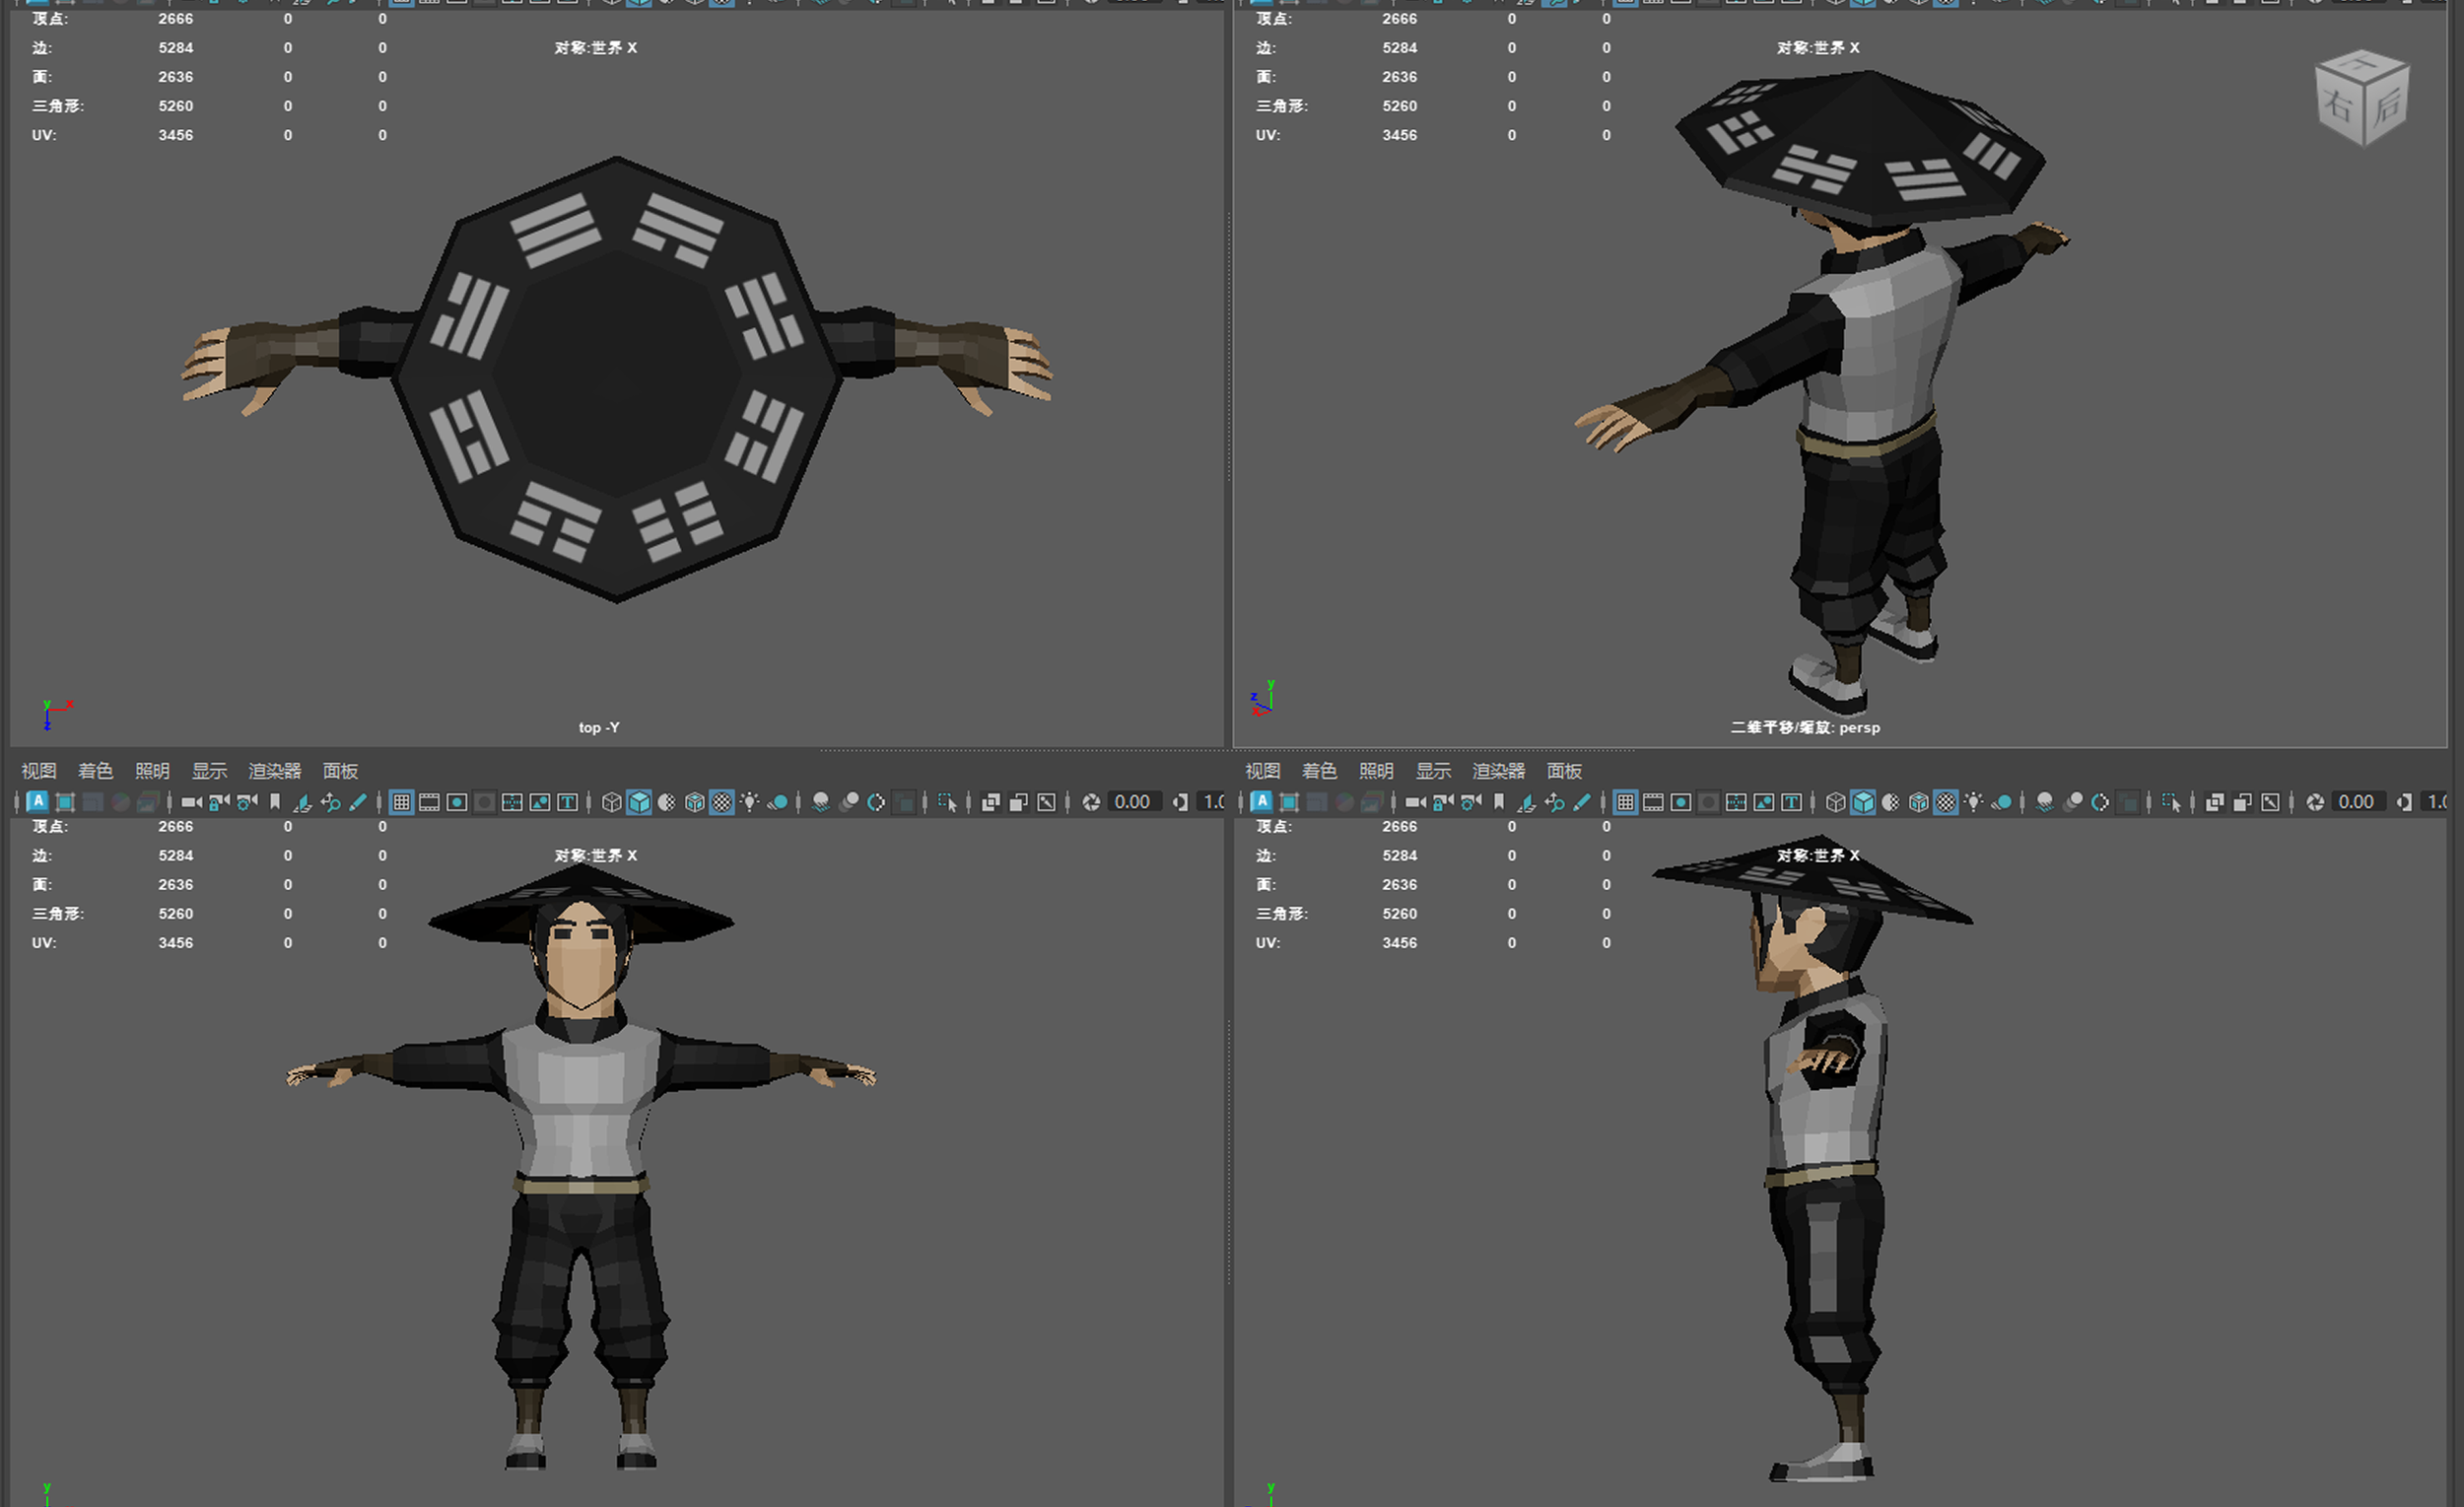This screenshot has height=1507, width=2464.
Task: Click the image plane icon in the front viewport toolbar
Action: [x=302, y=802]
